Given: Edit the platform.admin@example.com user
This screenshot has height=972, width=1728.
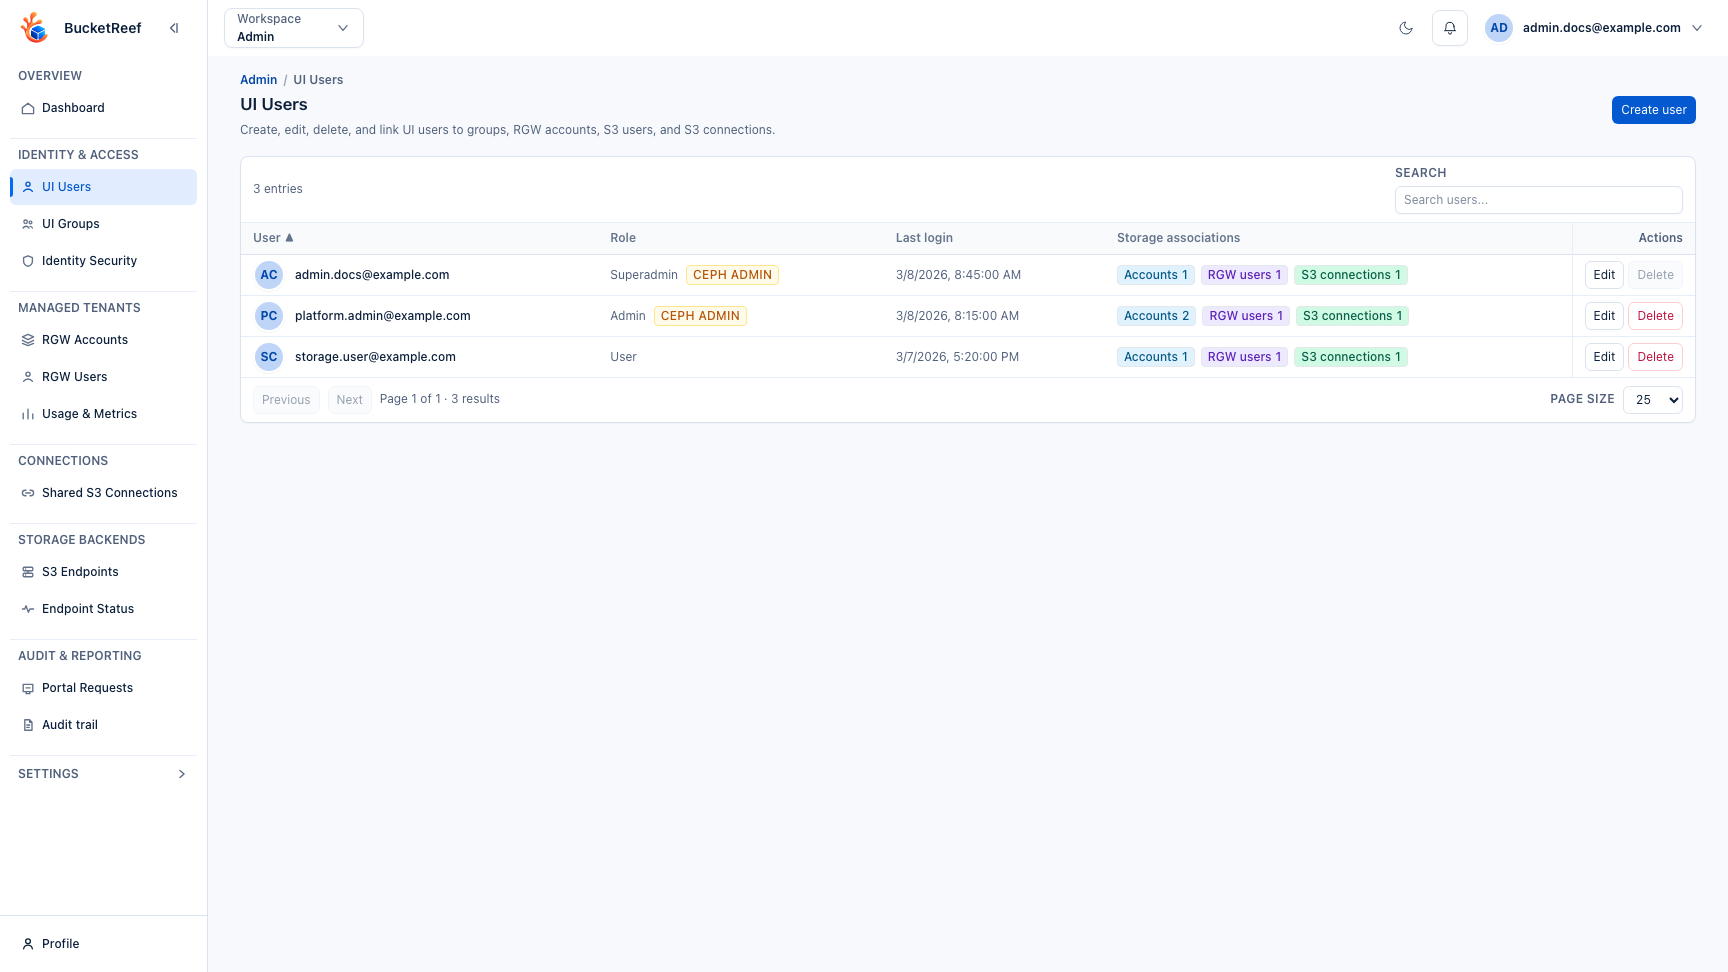Looking at the screenshot, I should coord(1604,316).
